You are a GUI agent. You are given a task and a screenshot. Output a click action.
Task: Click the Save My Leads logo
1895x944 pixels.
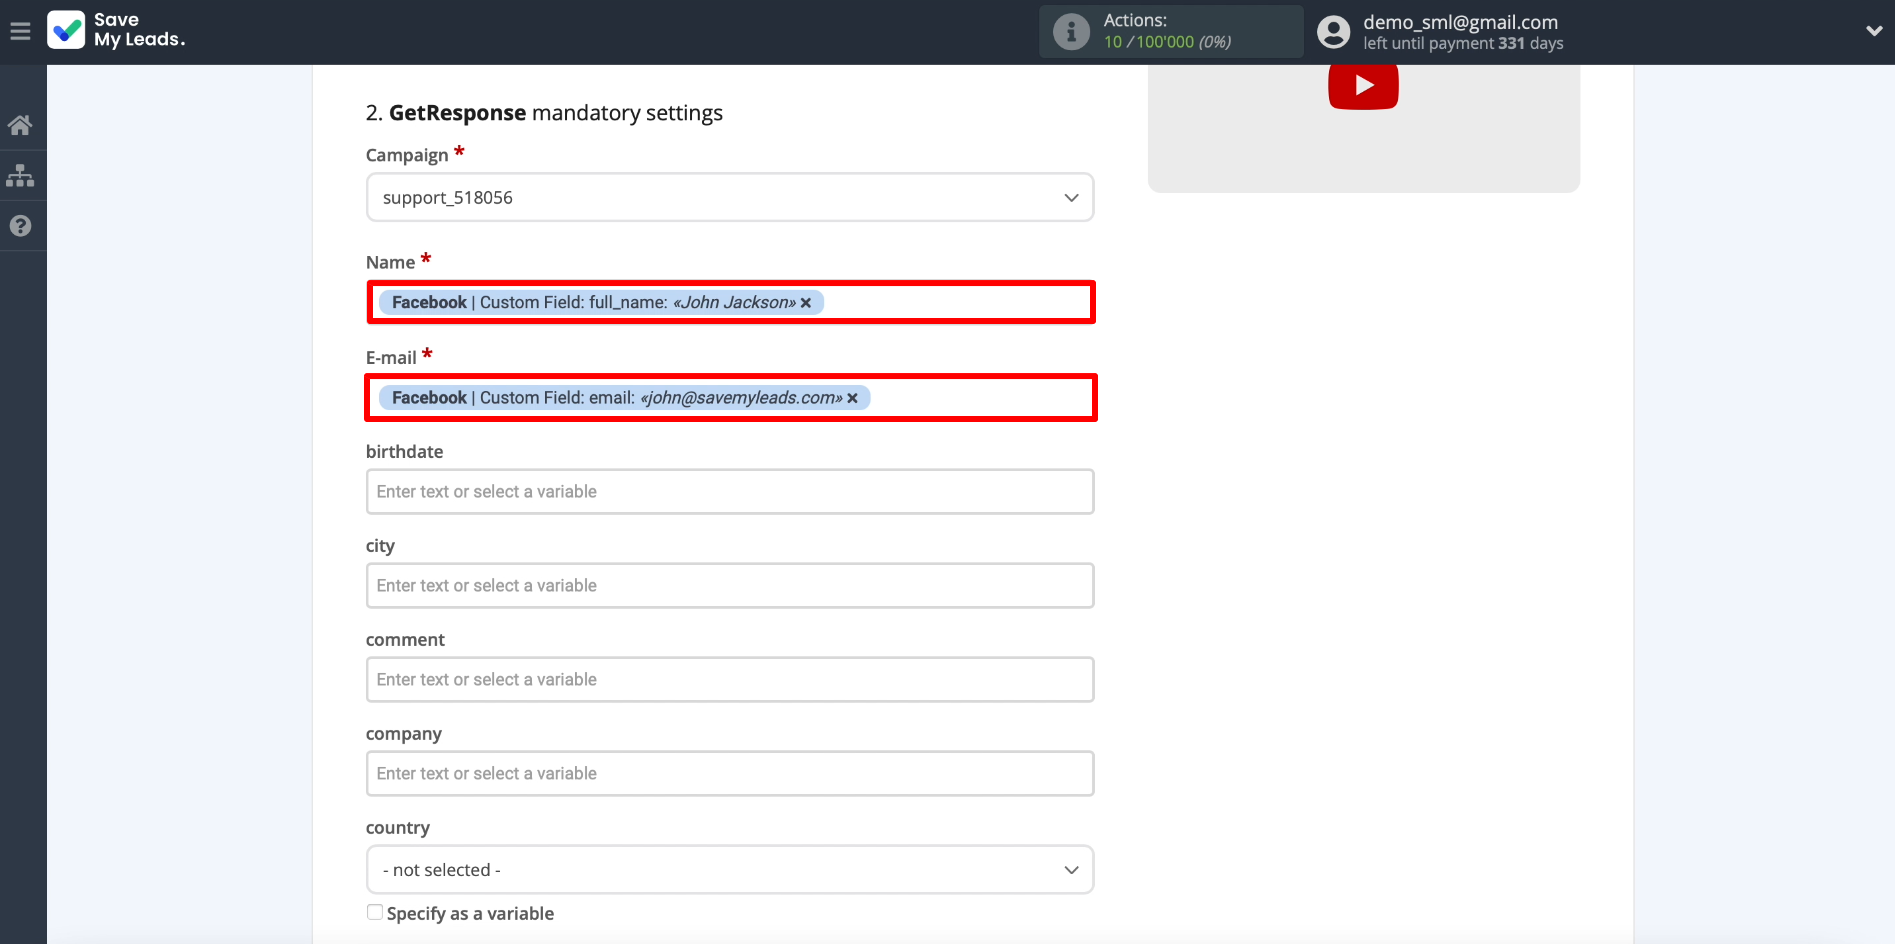(x=116, y=30)
